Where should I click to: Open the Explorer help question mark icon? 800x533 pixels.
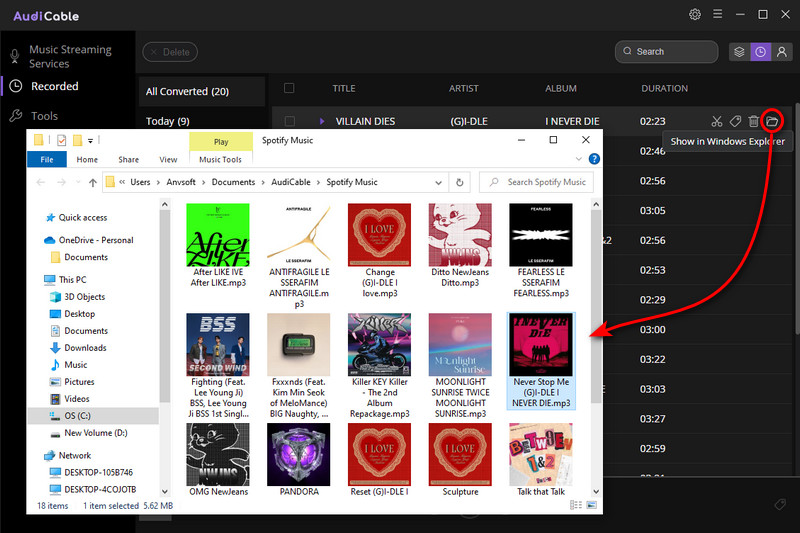[x=594, y=159]
